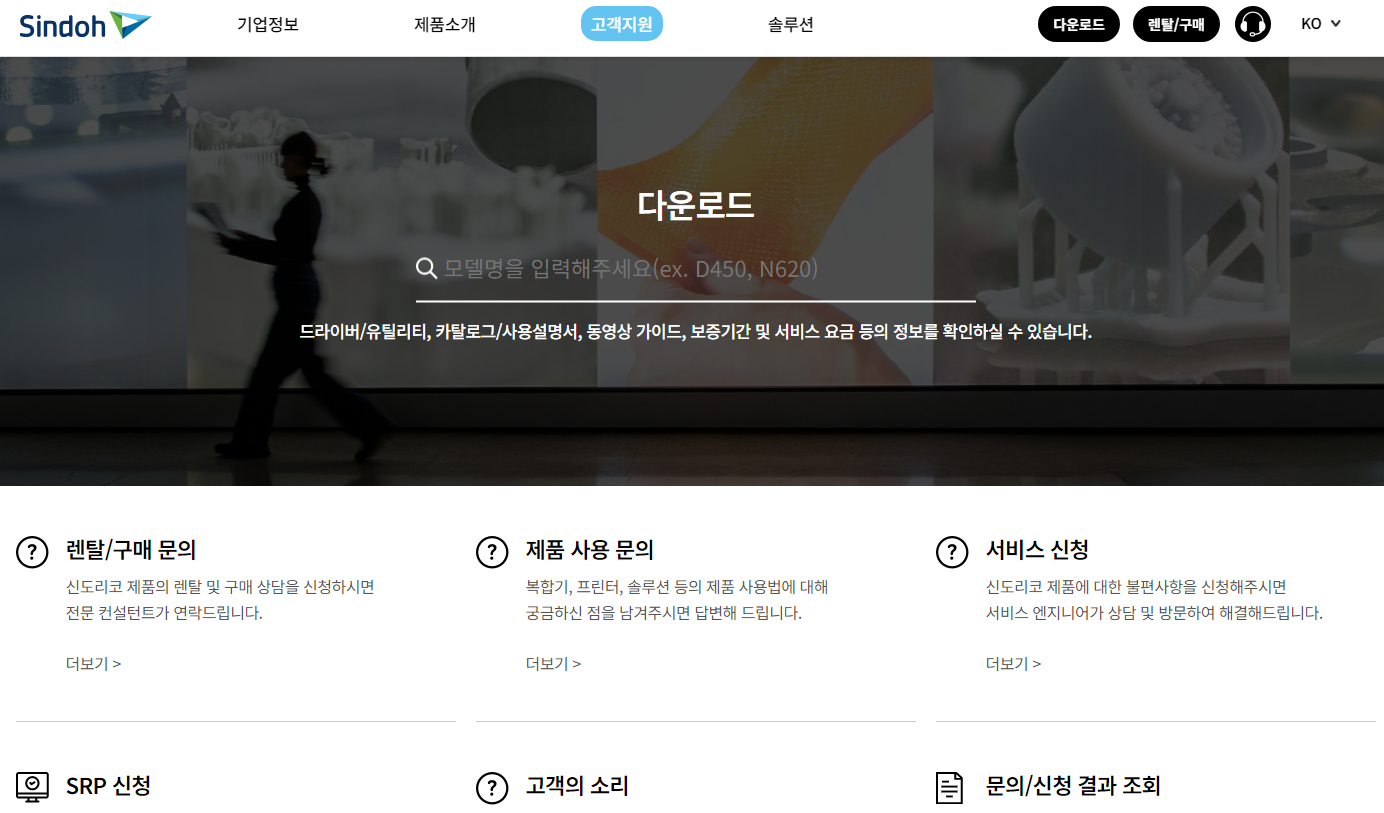Open the 제품소개 menu

[446, 23]
